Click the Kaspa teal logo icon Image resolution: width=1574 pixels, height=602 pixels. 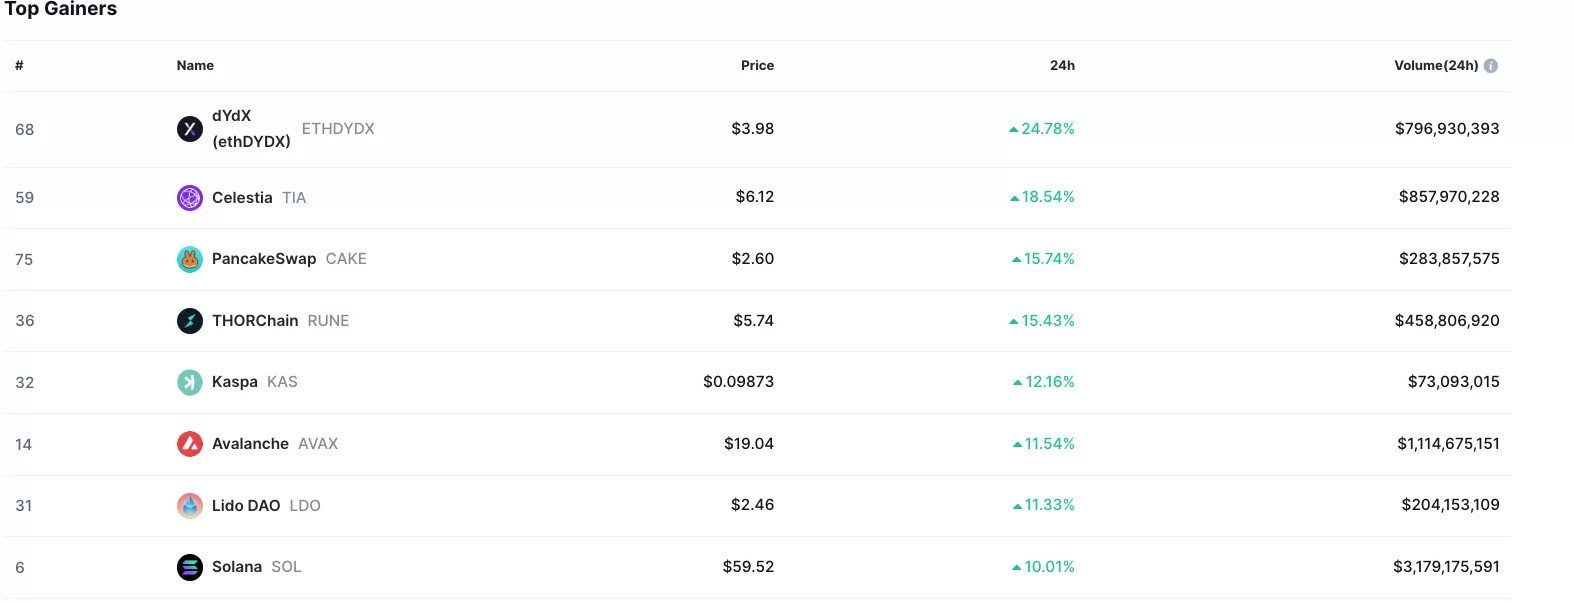pyautogui.click(x=190, y=382)
